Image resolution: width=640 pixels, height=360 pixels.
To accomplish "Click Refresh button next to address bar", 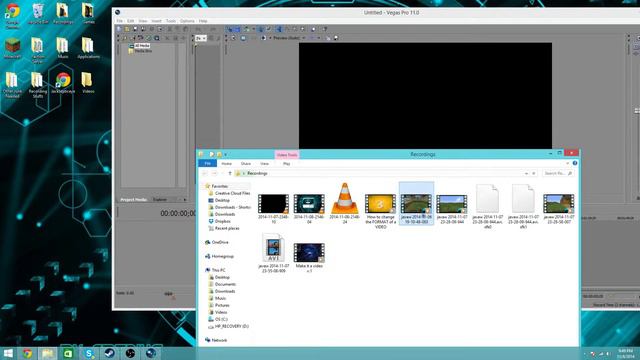I will point(534,173).
